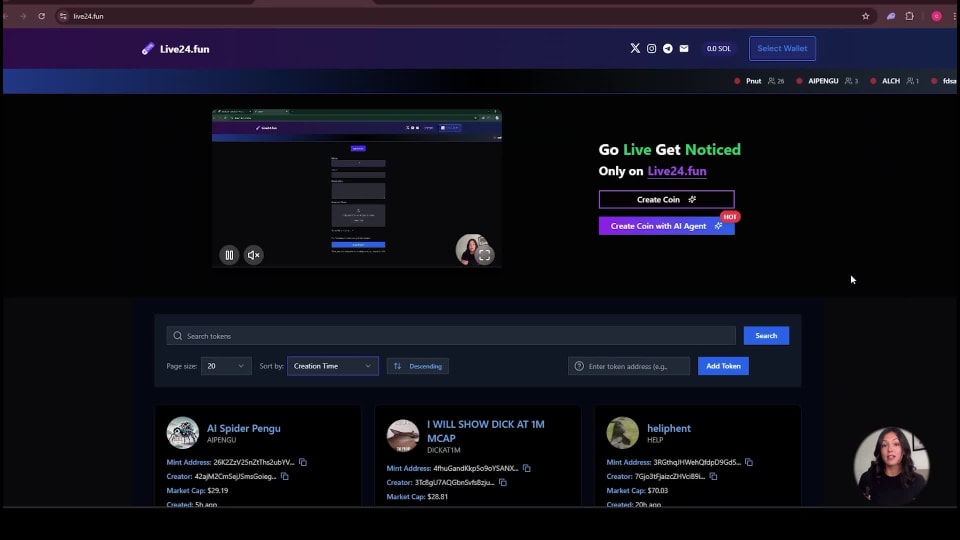Pause the live stream video
Image resolution: width=960 pixels, height=540 pixels.
(x=229, y=255)
